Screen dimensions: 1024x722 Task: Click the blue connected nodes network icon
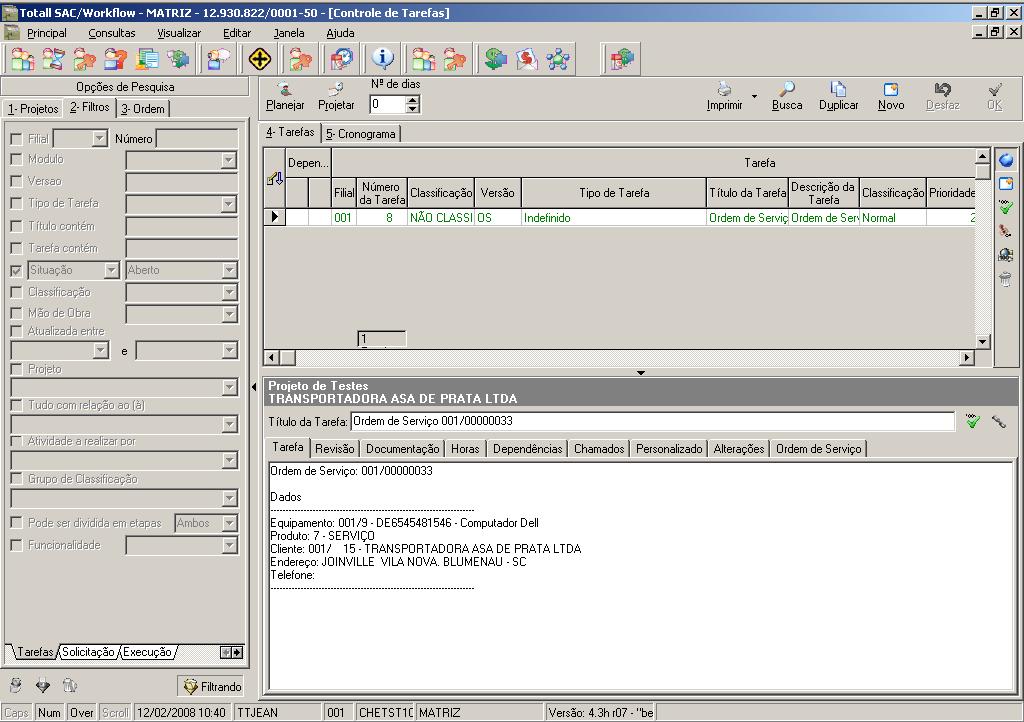pos(558,59)
